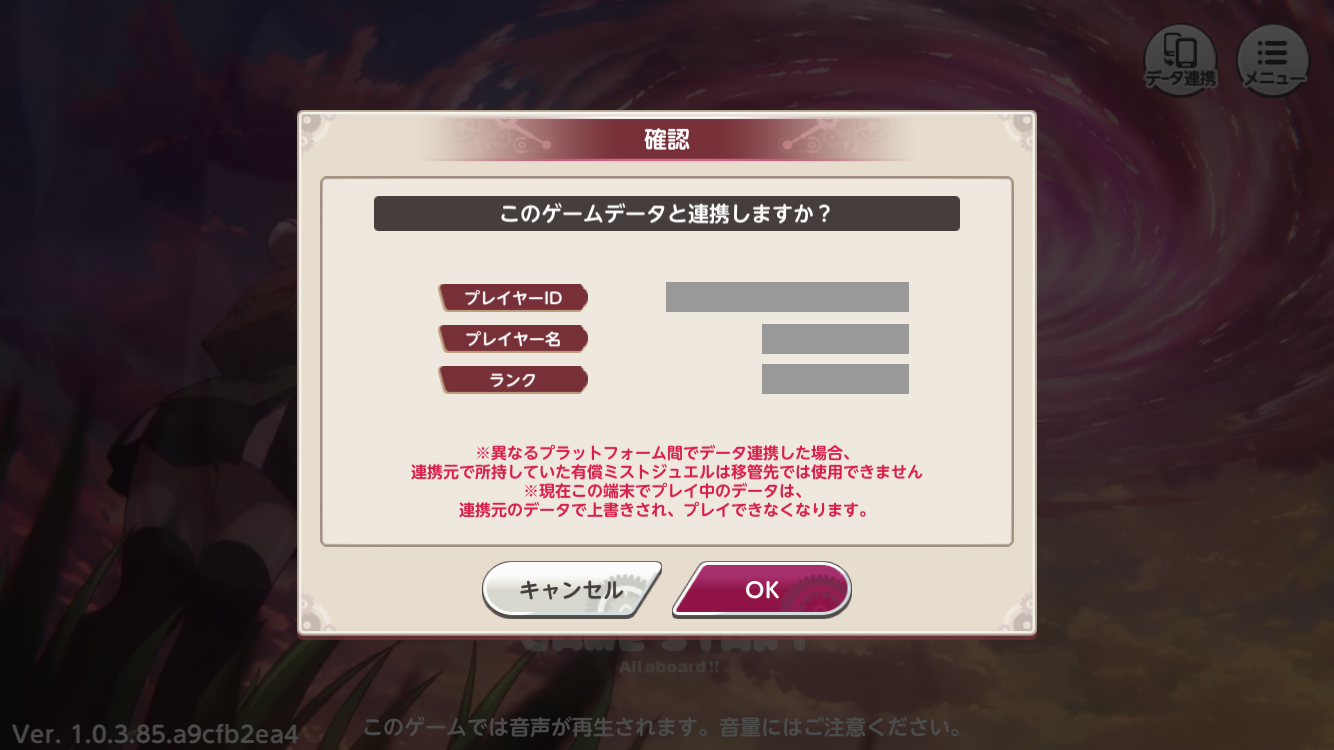This screenshot has width=1334, height=750.
Task: Click the プレイヤー名 label
Action: 513,339
